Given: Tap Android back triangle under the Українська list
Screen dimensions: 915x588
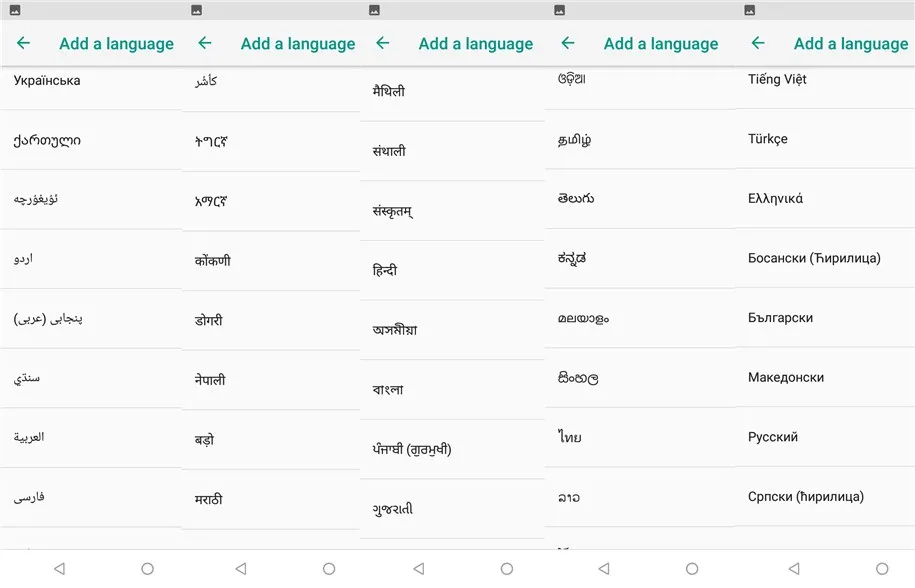Looking at the screenshot, I should pos(59,568).
